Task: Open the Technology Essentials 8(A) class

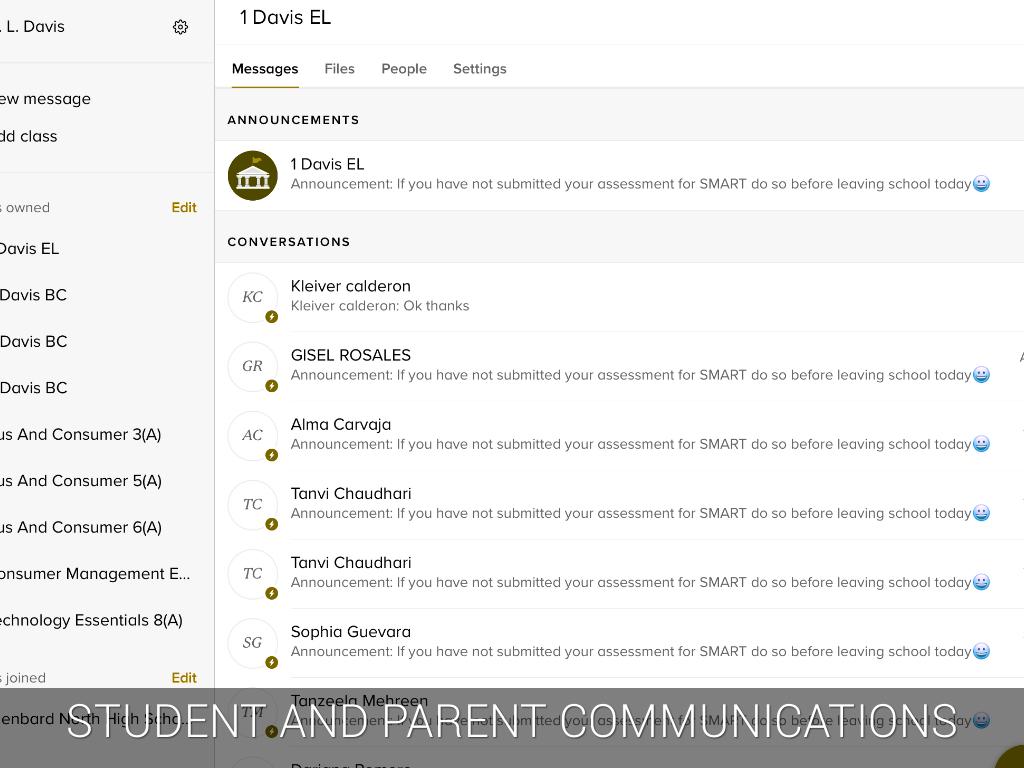Action: [91, 620]
